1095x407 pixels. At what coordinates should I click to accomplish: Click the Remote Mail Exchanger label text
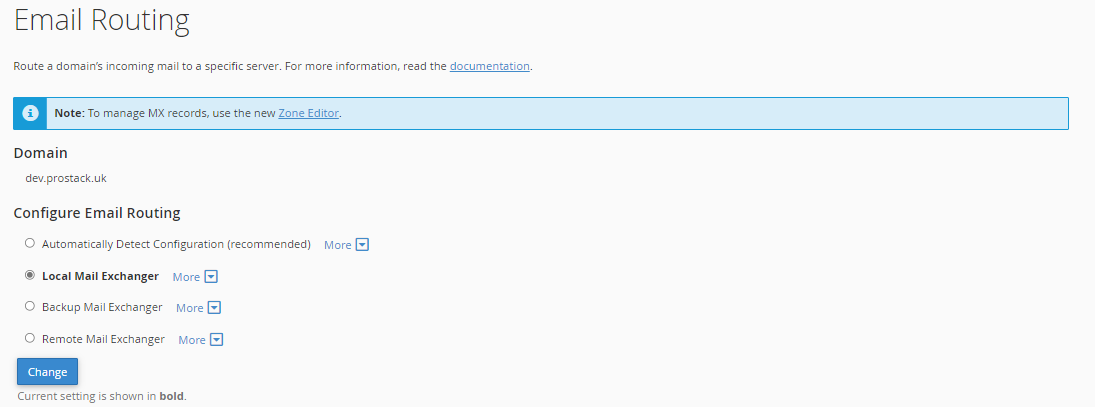(103, 339)
